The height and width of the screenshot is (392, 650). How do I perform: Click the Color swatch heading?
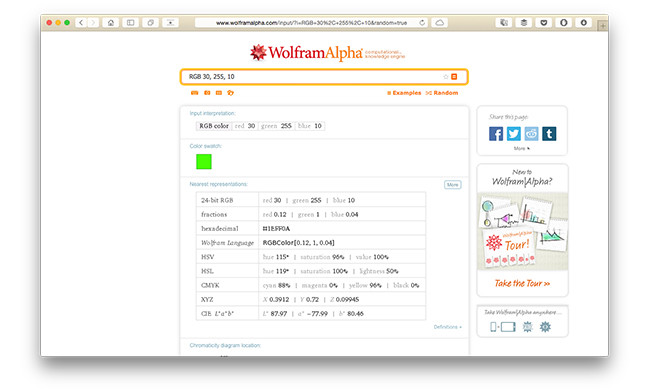[x=206, y=146]
